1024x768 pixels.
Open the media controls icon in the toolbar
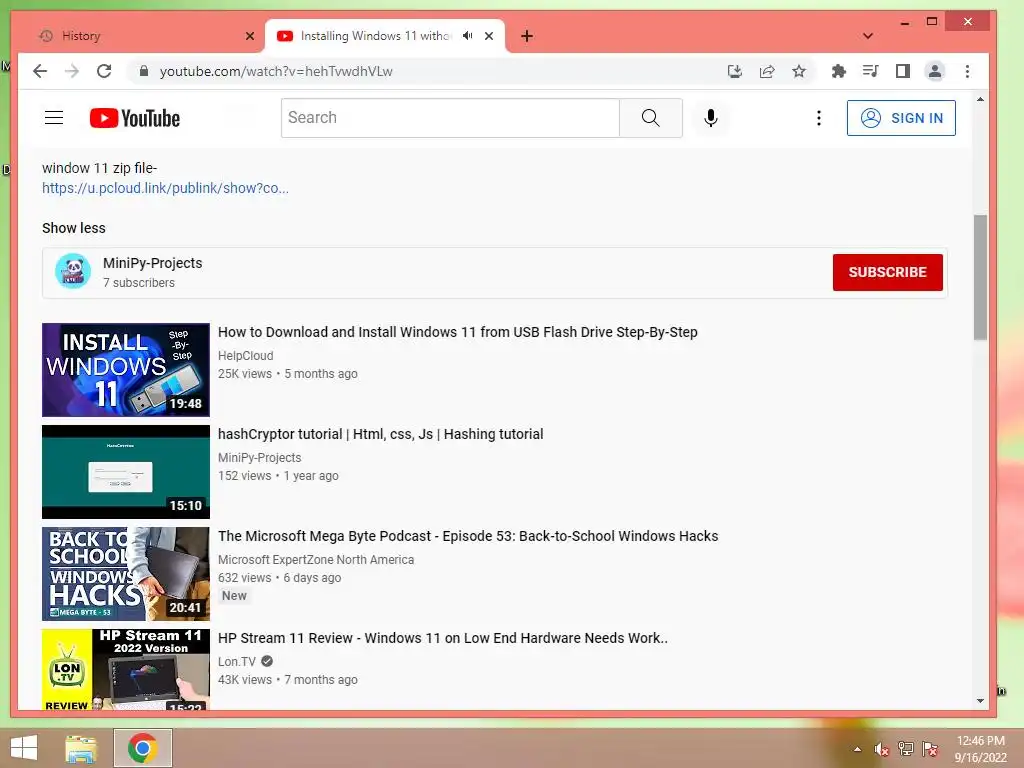click(871, 71)
